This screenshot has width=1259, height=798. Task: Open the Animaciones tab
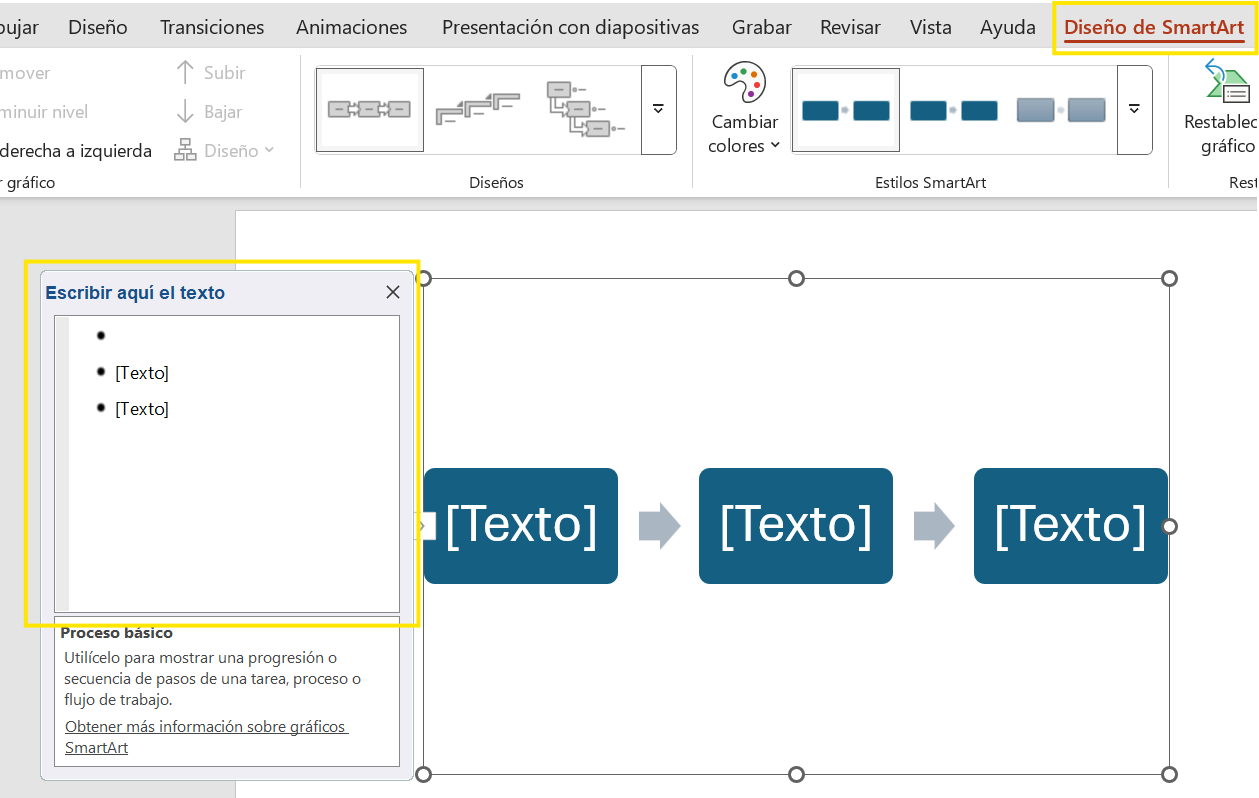pyautogui.click(x=352, y=27)
